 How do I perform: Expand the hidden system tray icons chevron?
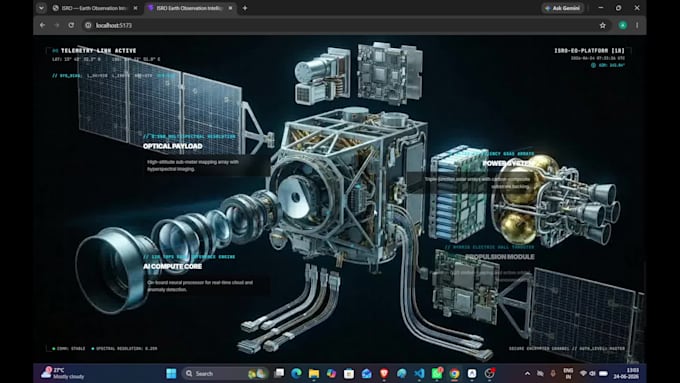tap(527, 373)
